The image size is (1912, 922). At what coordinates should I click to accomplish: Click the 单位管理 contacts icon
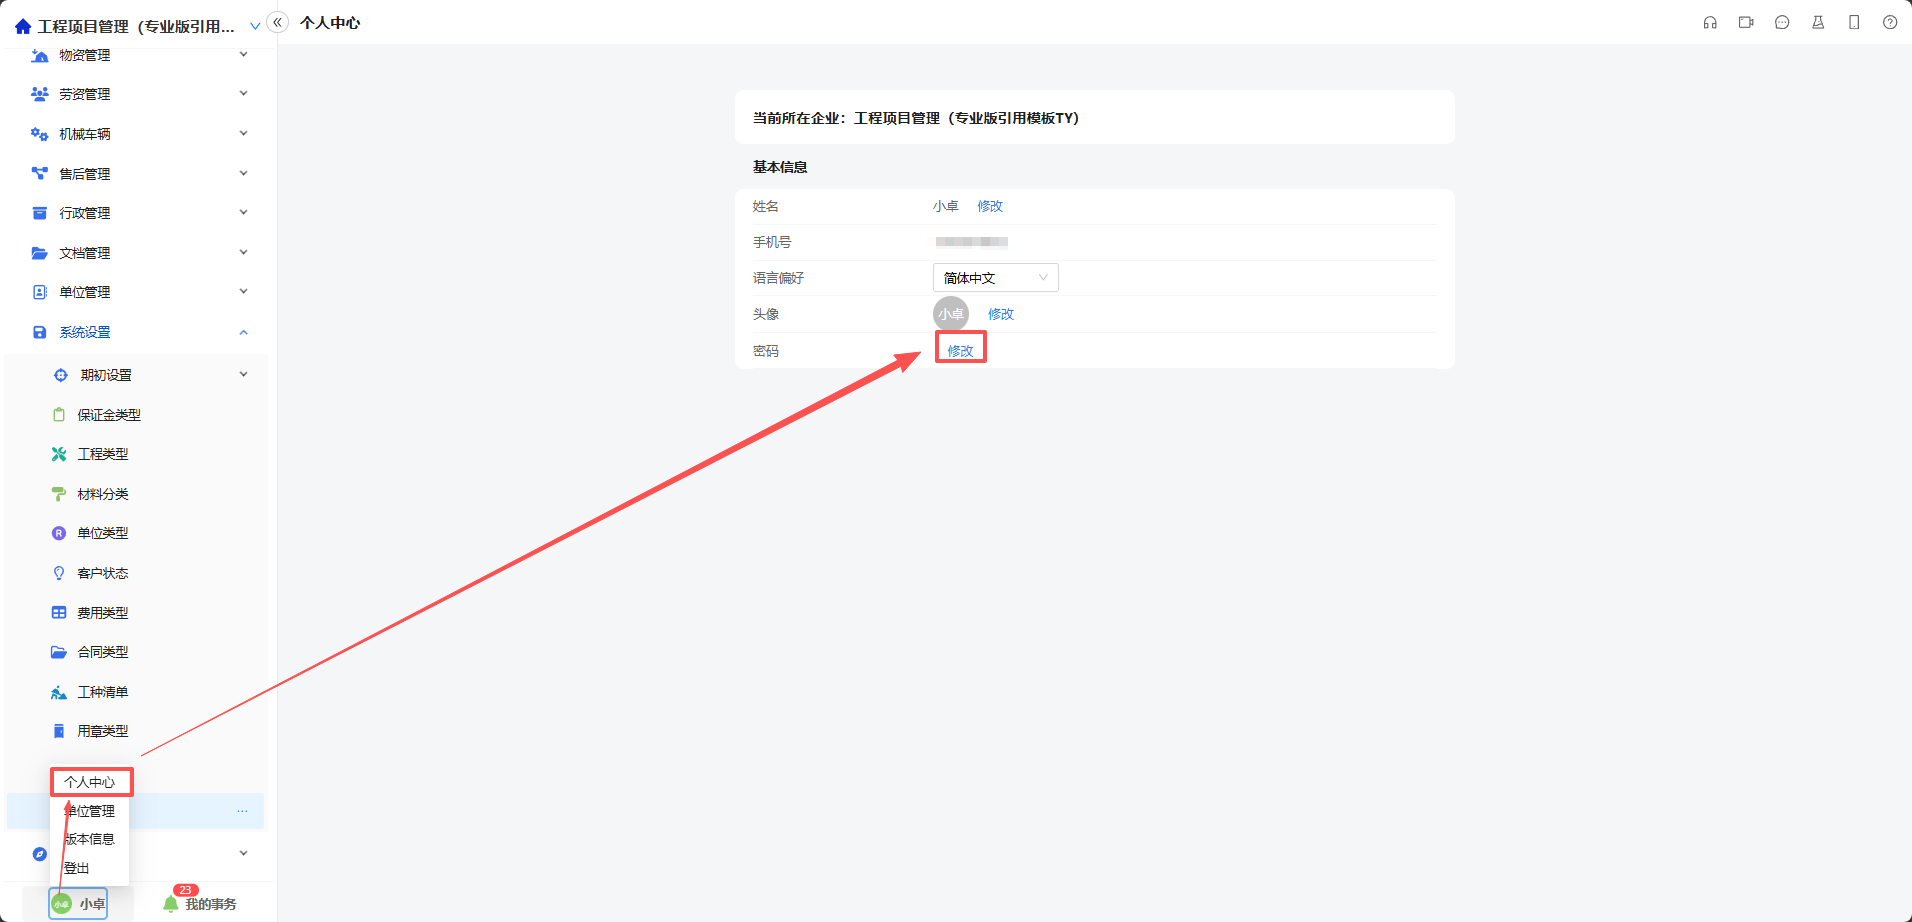click(40, 292)
